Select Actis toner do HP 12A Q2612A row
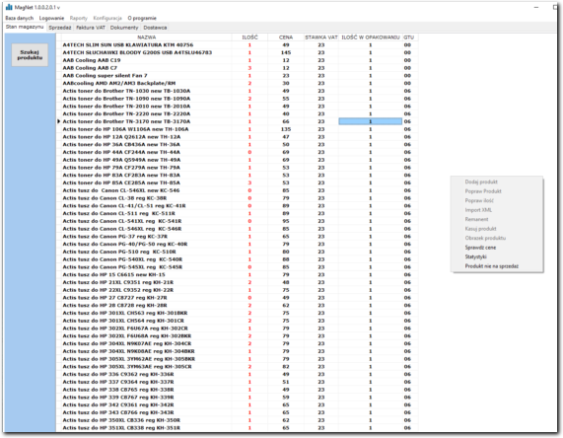The height and width of the screenshot is (438, 563). coord(237,137)
